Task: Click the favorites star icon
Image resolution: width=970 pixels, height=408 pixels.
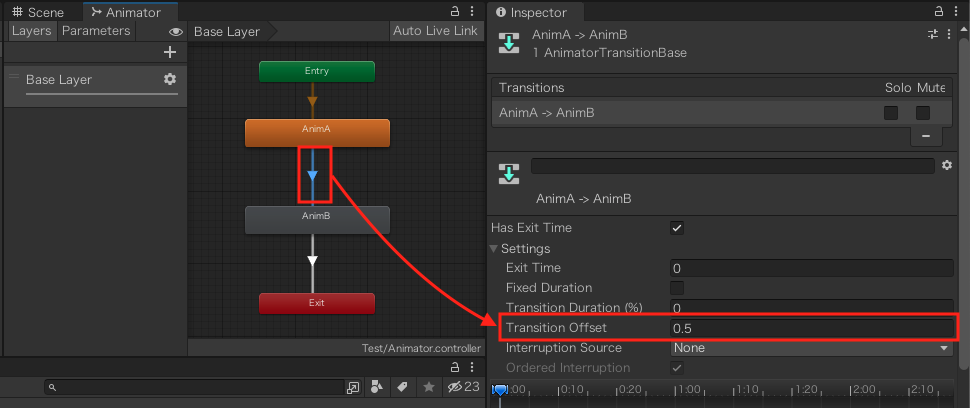Action: pos(429,387)
